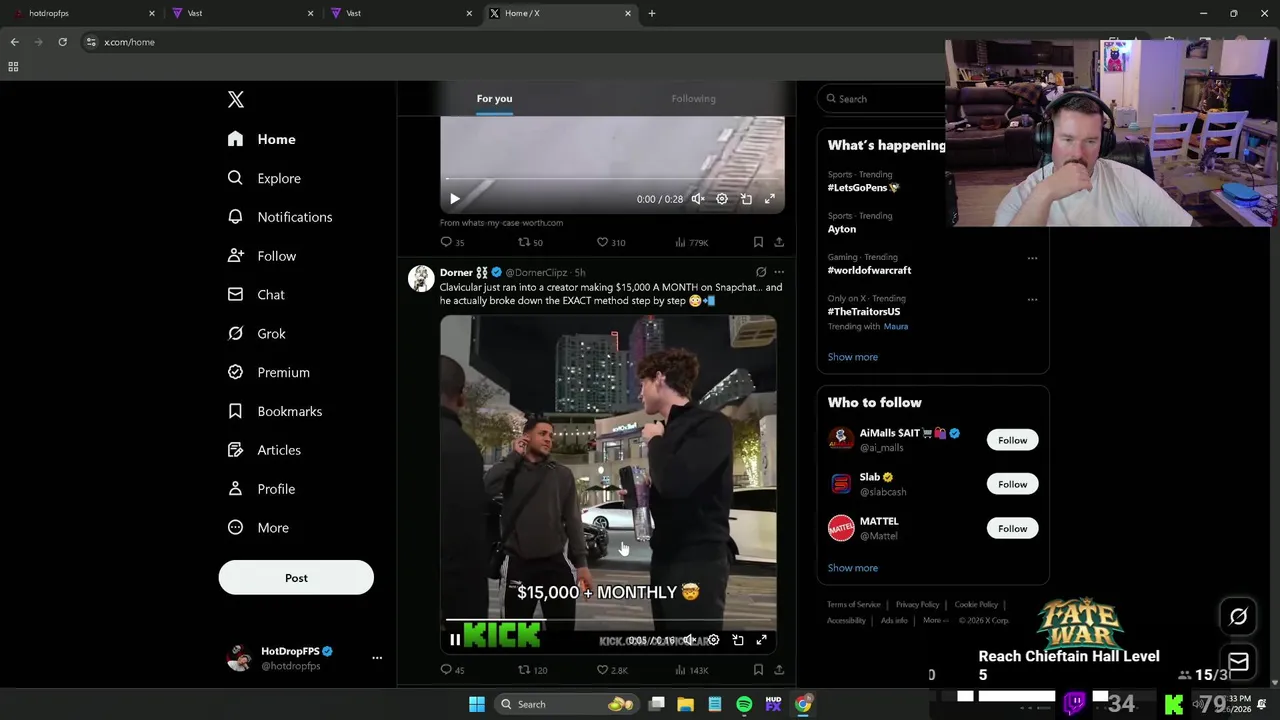The width and height of the screenshot is (1280, 720).
Task: Reload the page in Chrome
Action: coord(62,42)
